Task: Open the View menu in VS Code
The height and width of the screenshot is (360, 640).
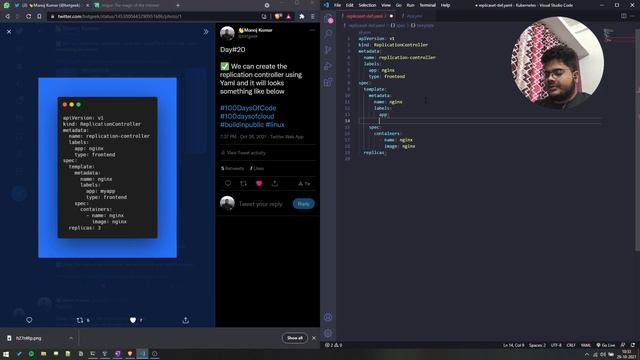Action: click(x=386, y=5)
